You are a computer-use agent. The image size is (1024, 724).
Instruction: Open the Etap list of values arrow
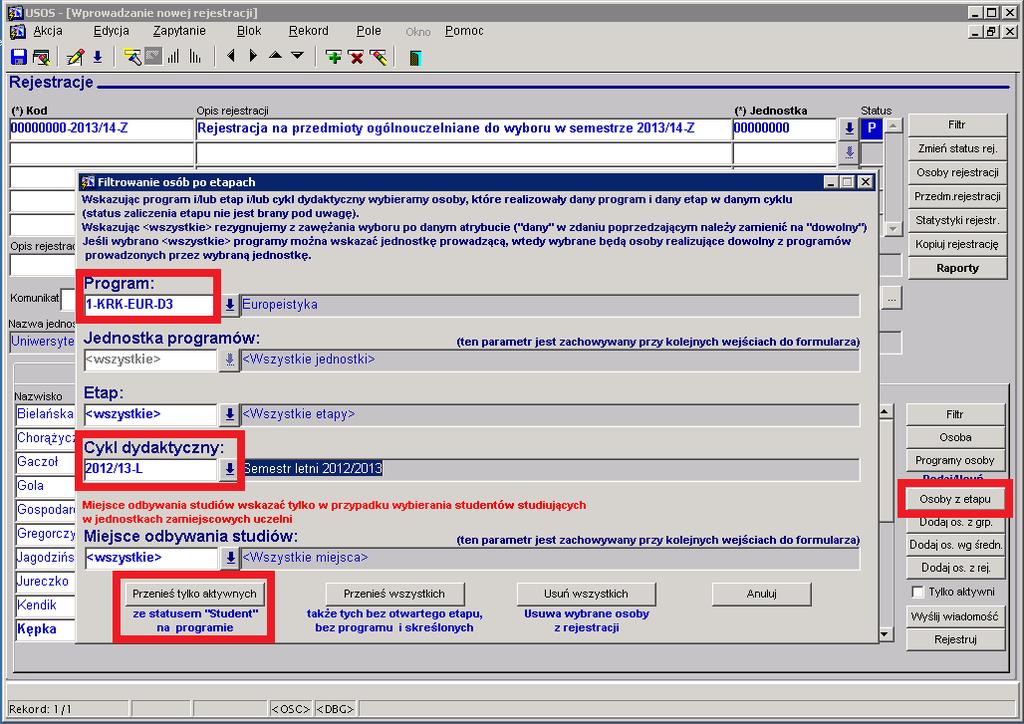tap(230, 415)
